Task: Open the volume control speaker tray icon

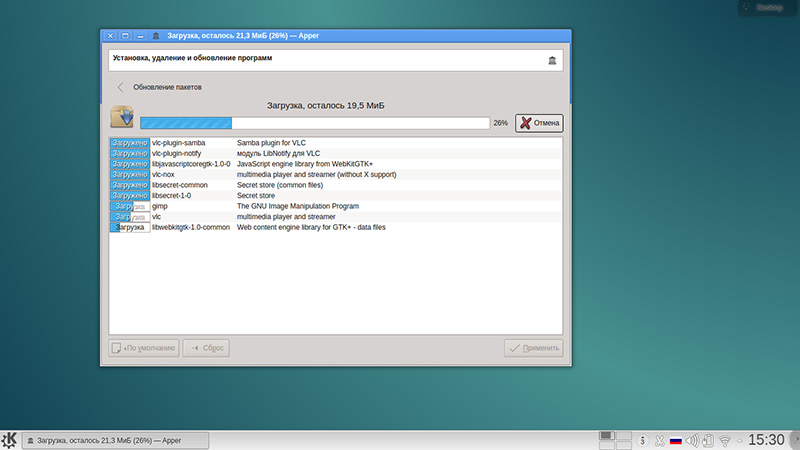Action: (692, 440)
